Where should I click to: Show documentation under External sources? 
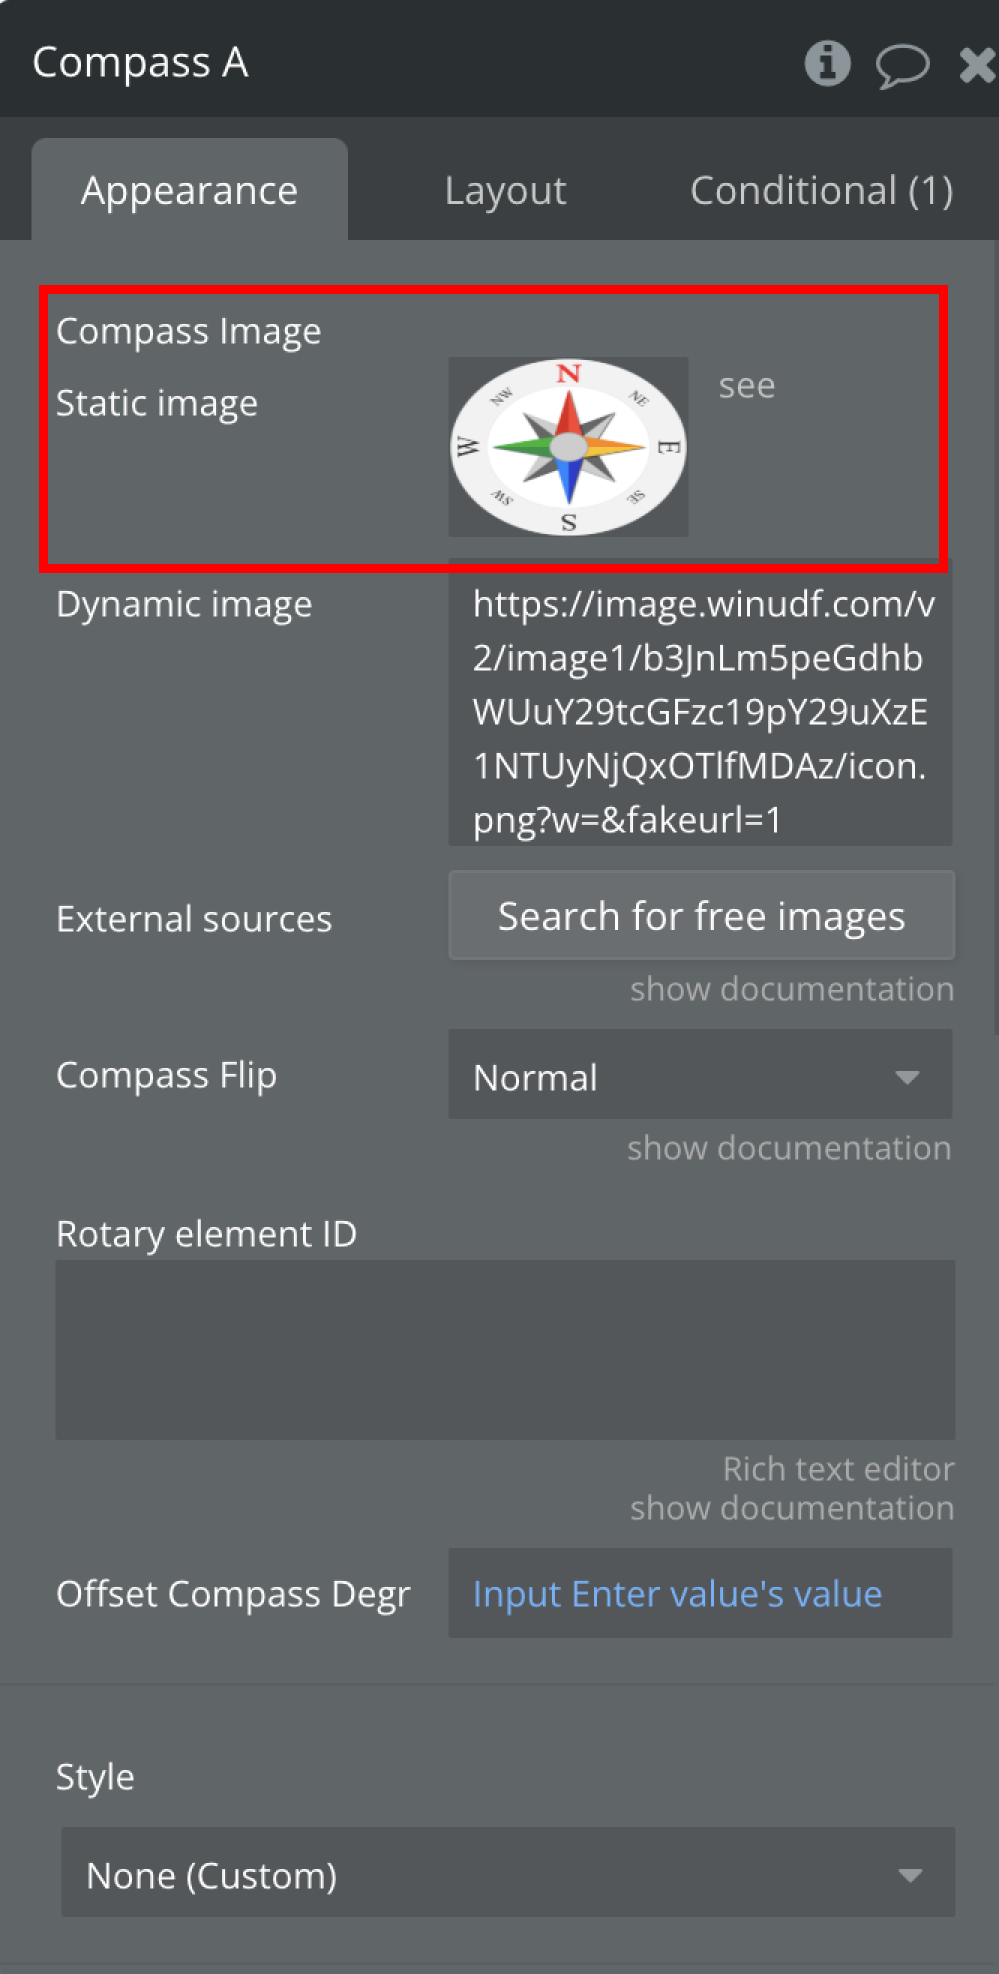pos(791,989)
